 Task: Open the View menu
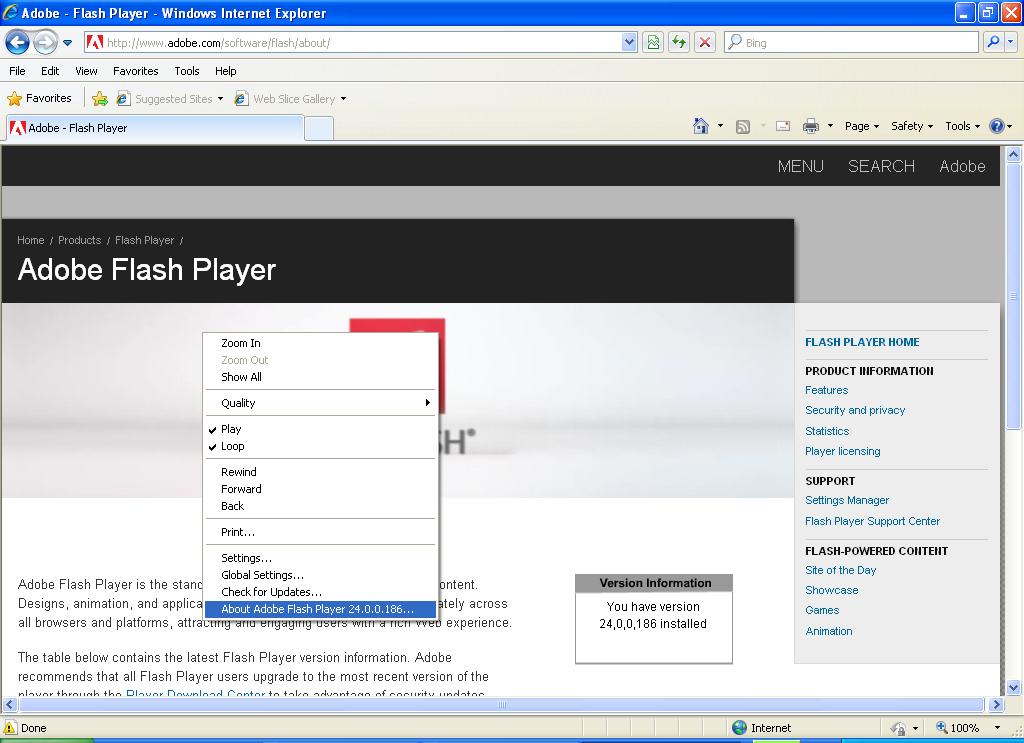[x=86, y=71]
